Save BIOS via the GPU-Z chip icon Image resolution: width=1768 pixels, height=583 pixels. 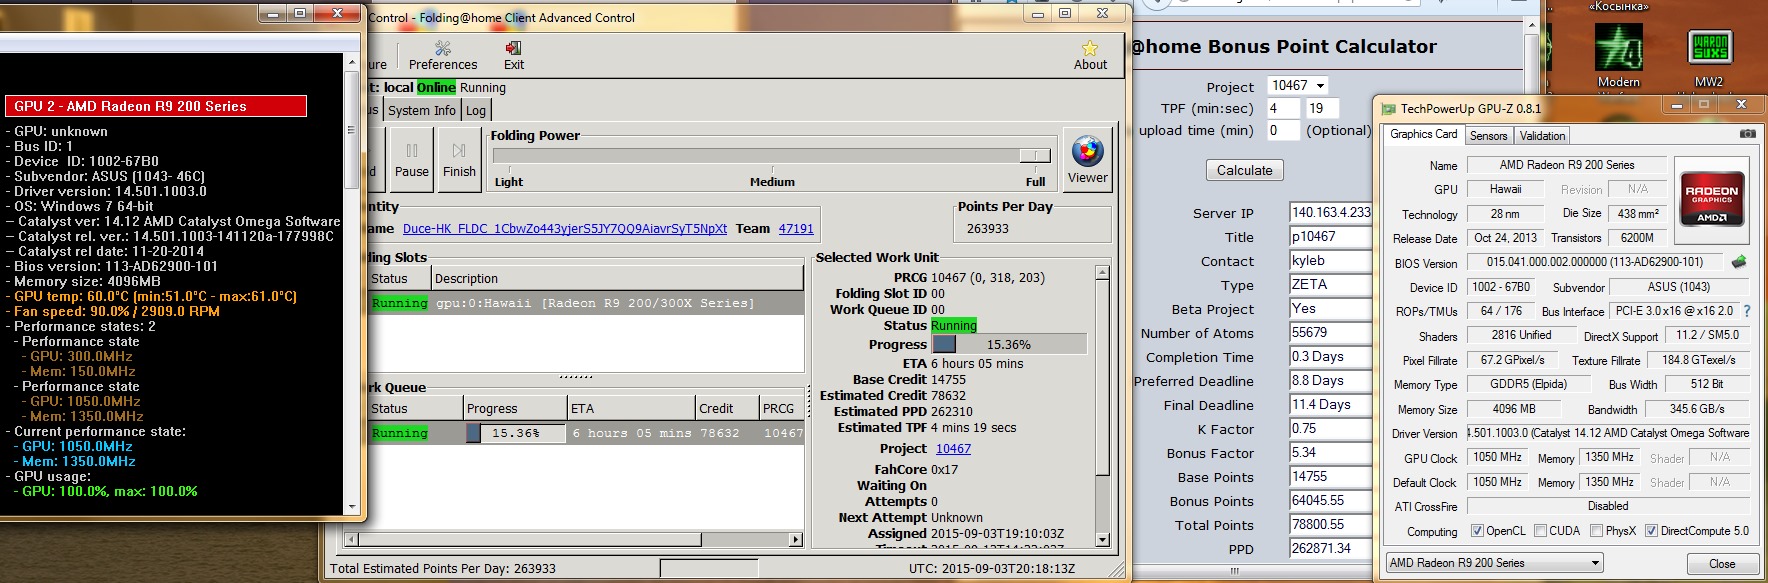pos(1739,262)
